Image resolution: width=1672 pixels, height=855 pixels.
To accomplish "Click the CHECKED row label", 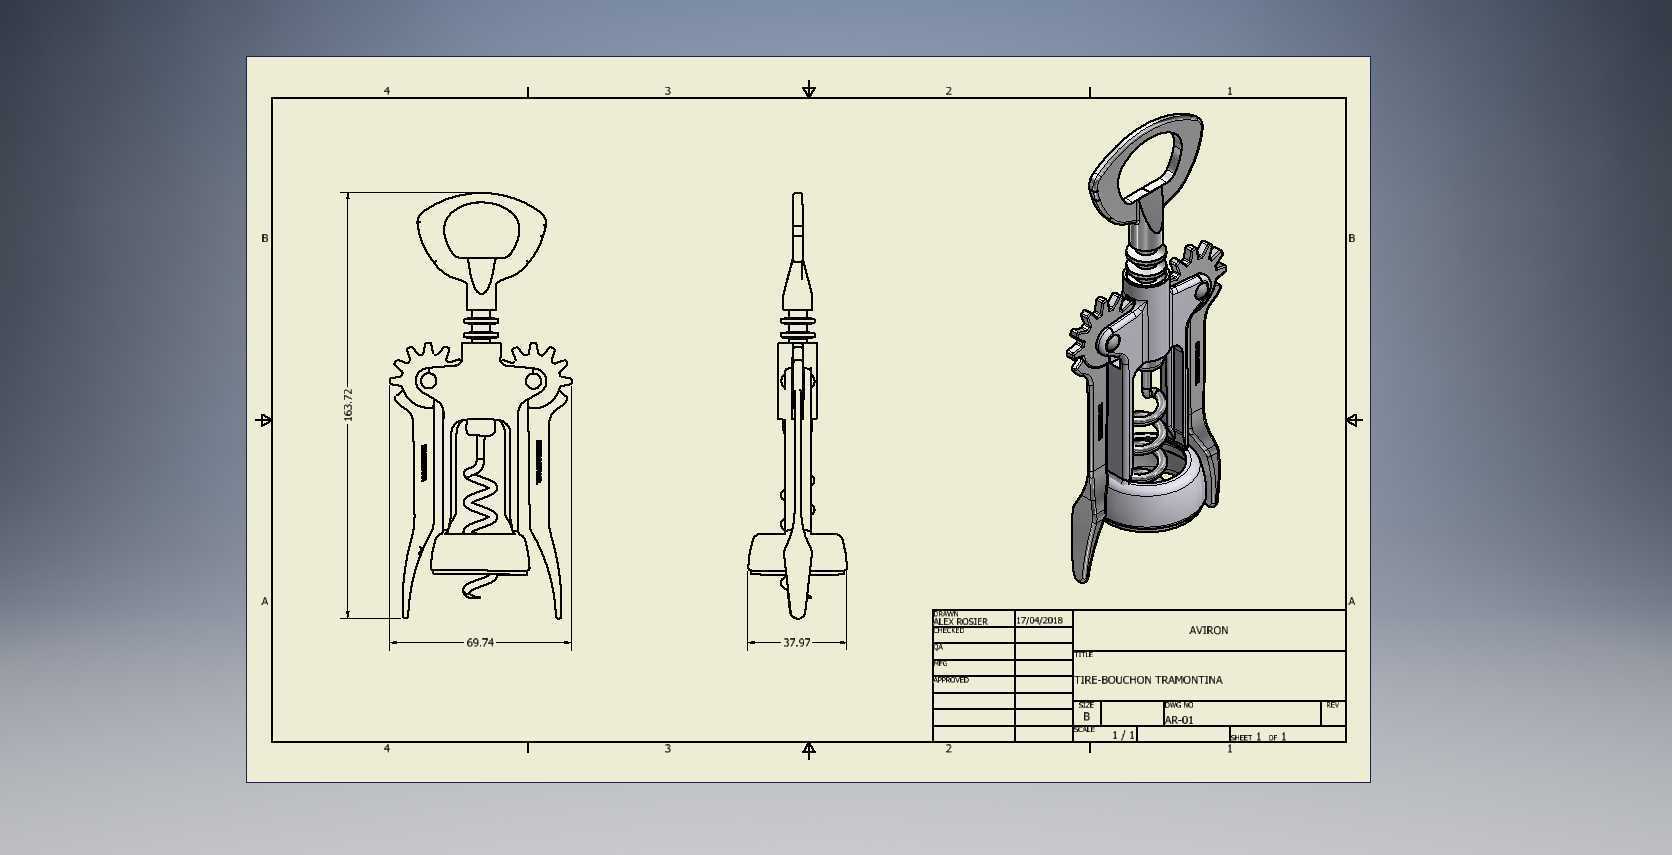I will [949, 630].
